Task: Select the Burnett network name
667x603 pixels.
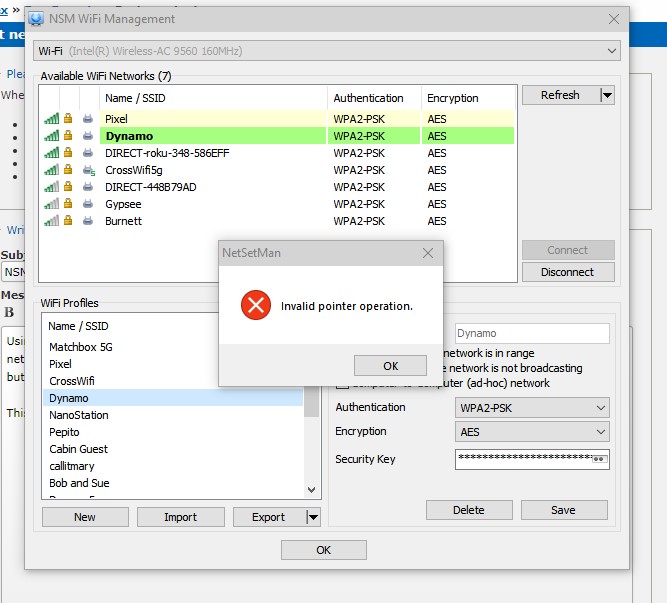Action: click(x=123, y=221)
